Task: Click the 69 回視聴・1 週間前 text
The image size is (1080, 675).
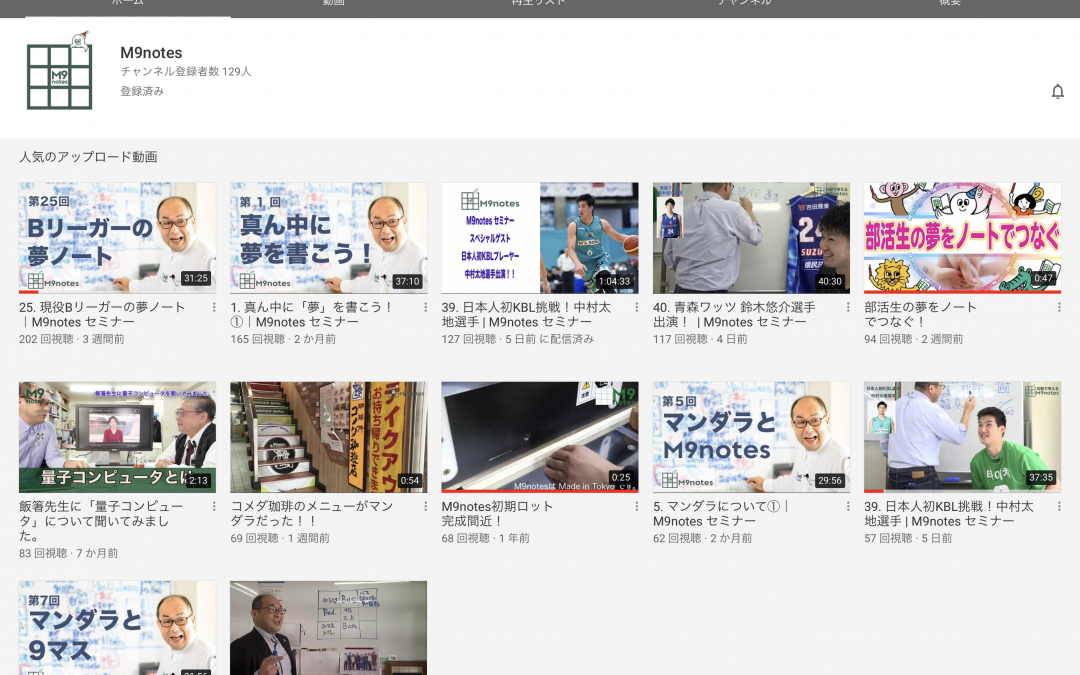Action: [280, 538]
